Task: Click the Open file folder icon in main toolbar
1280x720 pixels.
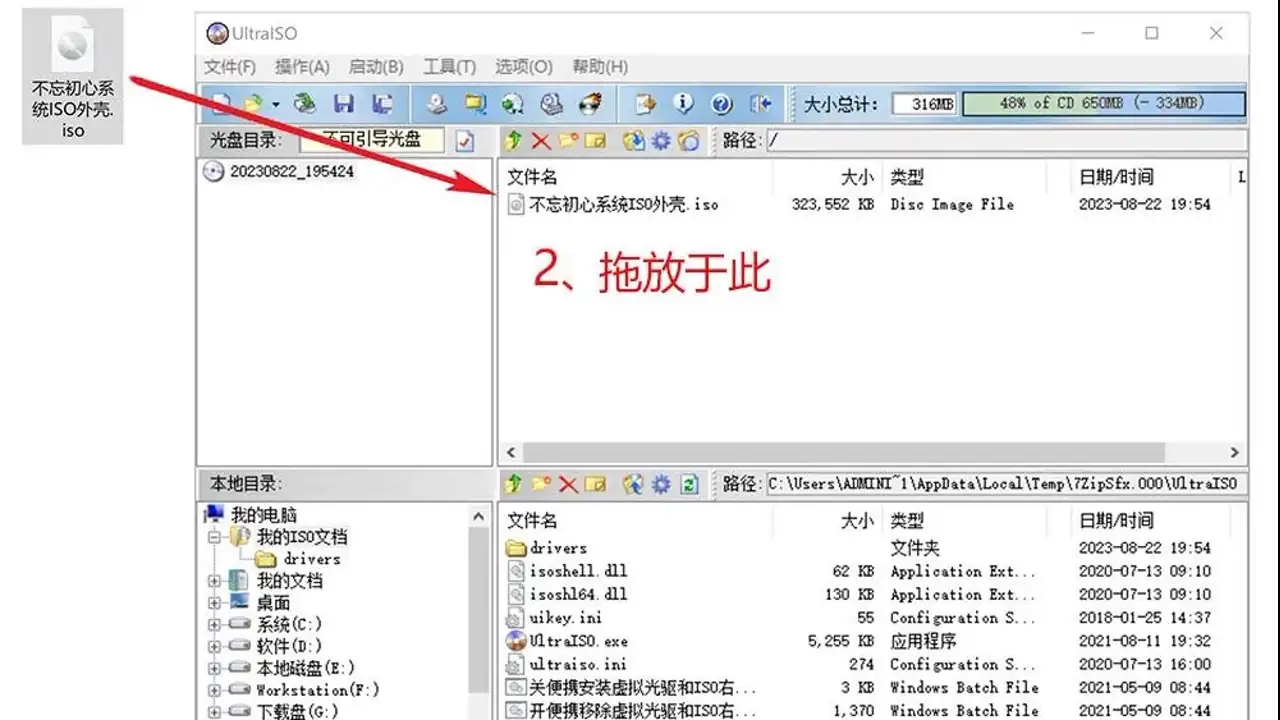Action: 254,103
